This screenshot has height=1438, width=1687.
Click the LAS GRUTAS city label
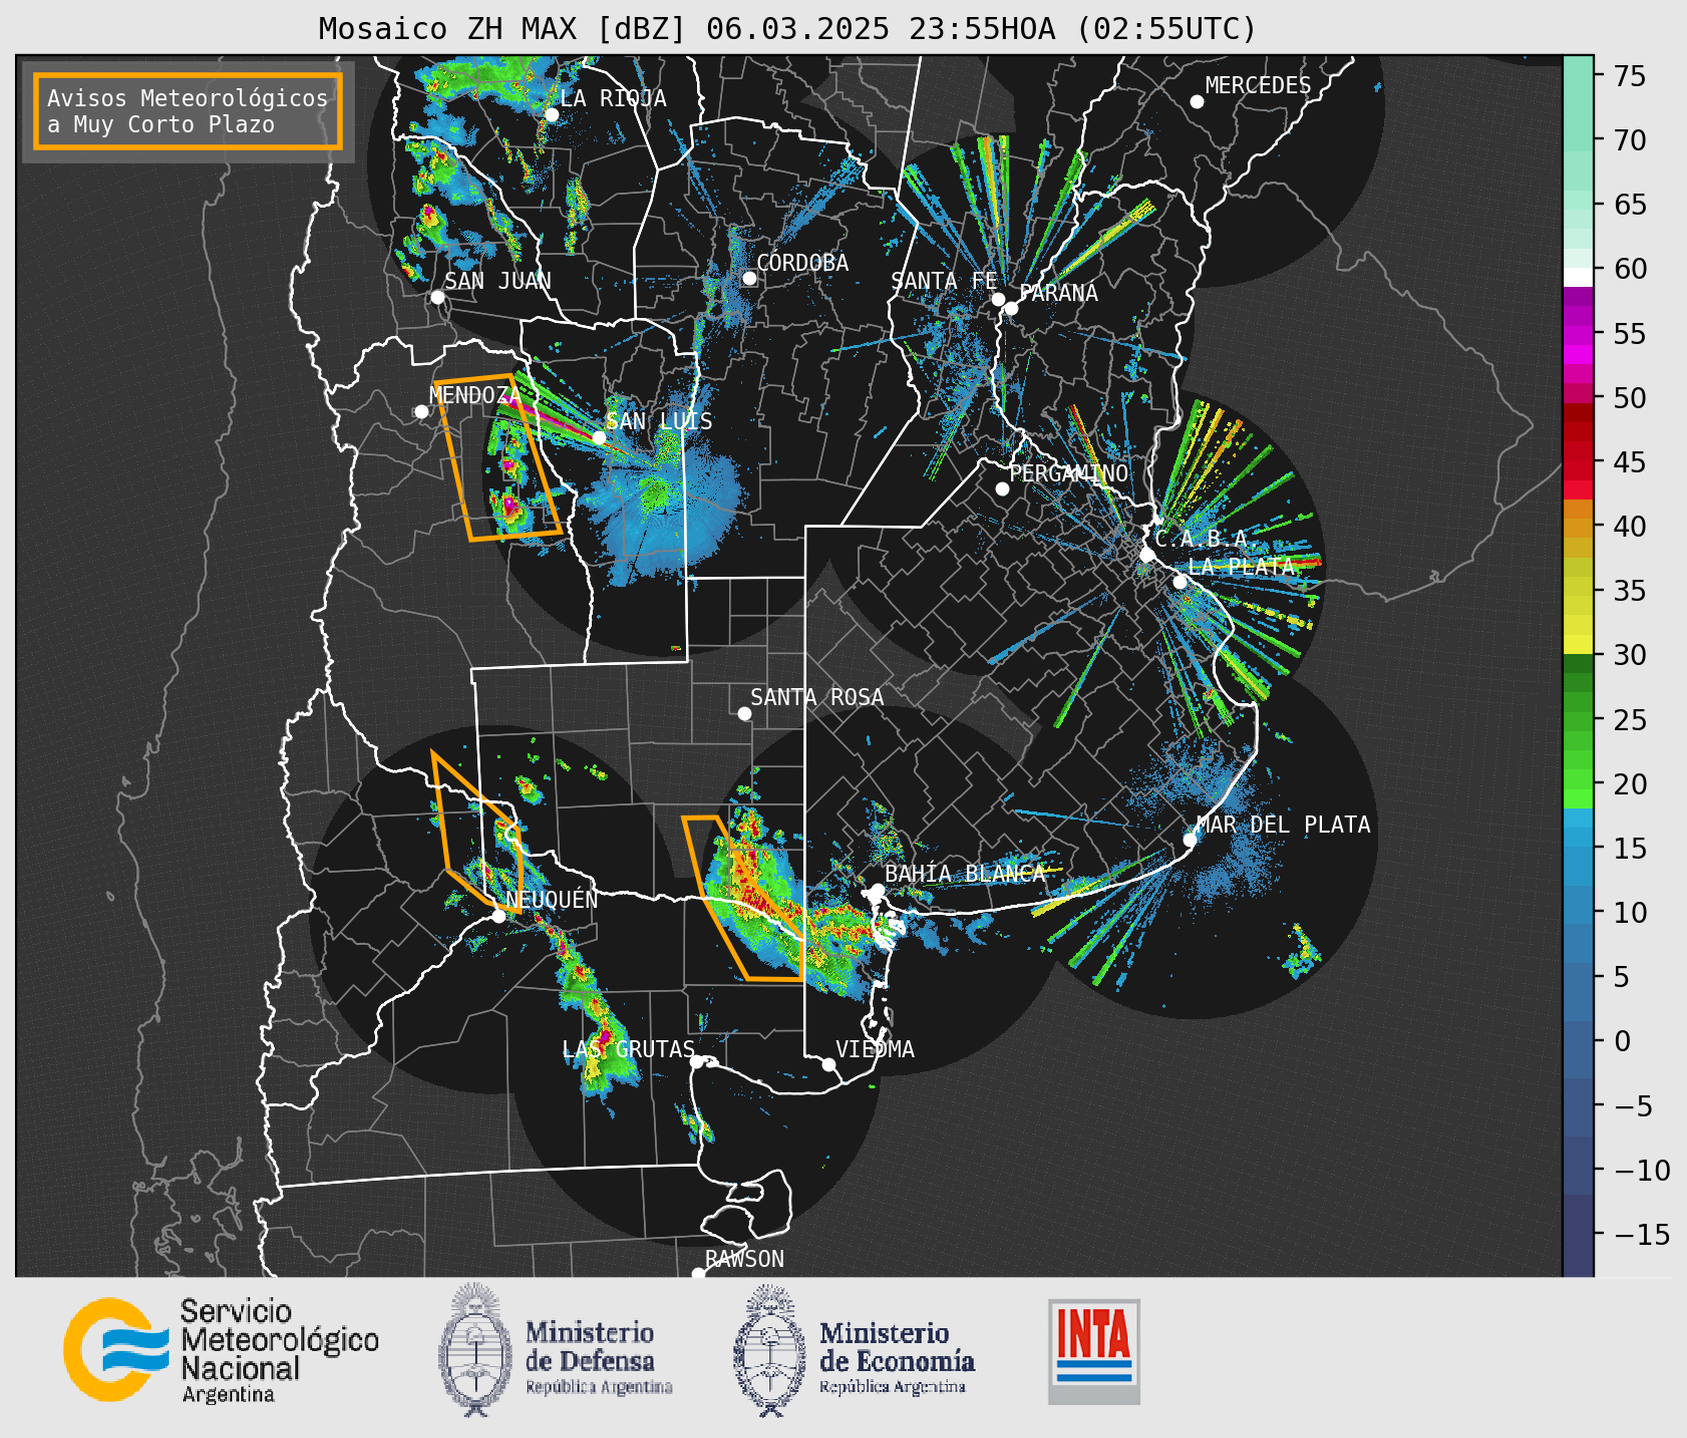628,1050
